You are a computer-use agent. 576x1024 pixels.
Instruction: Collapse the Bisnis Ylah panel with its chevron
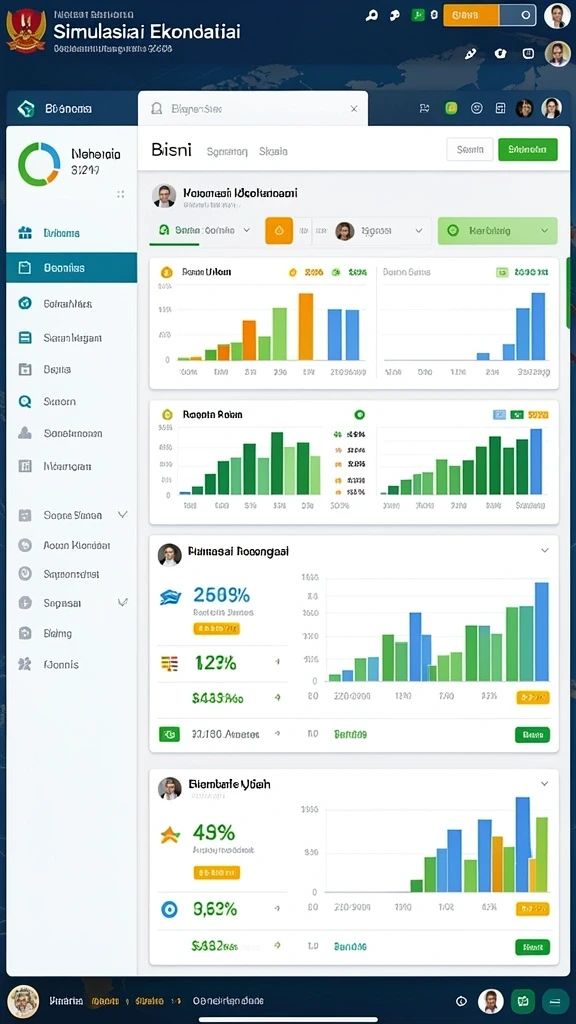pyautogui.click(x=545, y=784)
